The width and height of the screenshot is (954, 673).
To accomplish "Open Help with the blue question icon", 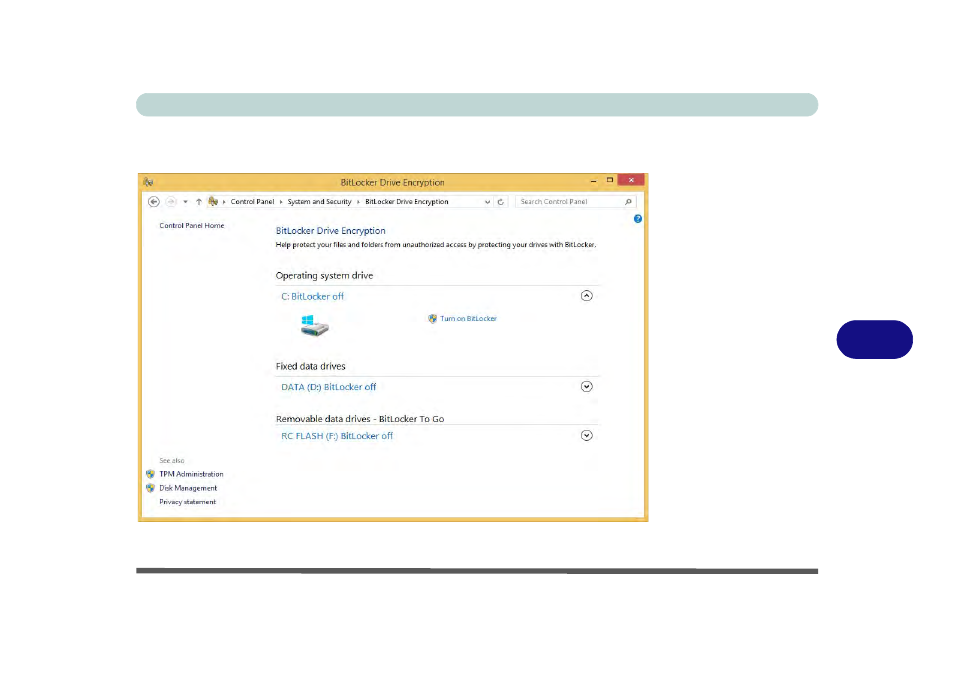I will (638, 218).
